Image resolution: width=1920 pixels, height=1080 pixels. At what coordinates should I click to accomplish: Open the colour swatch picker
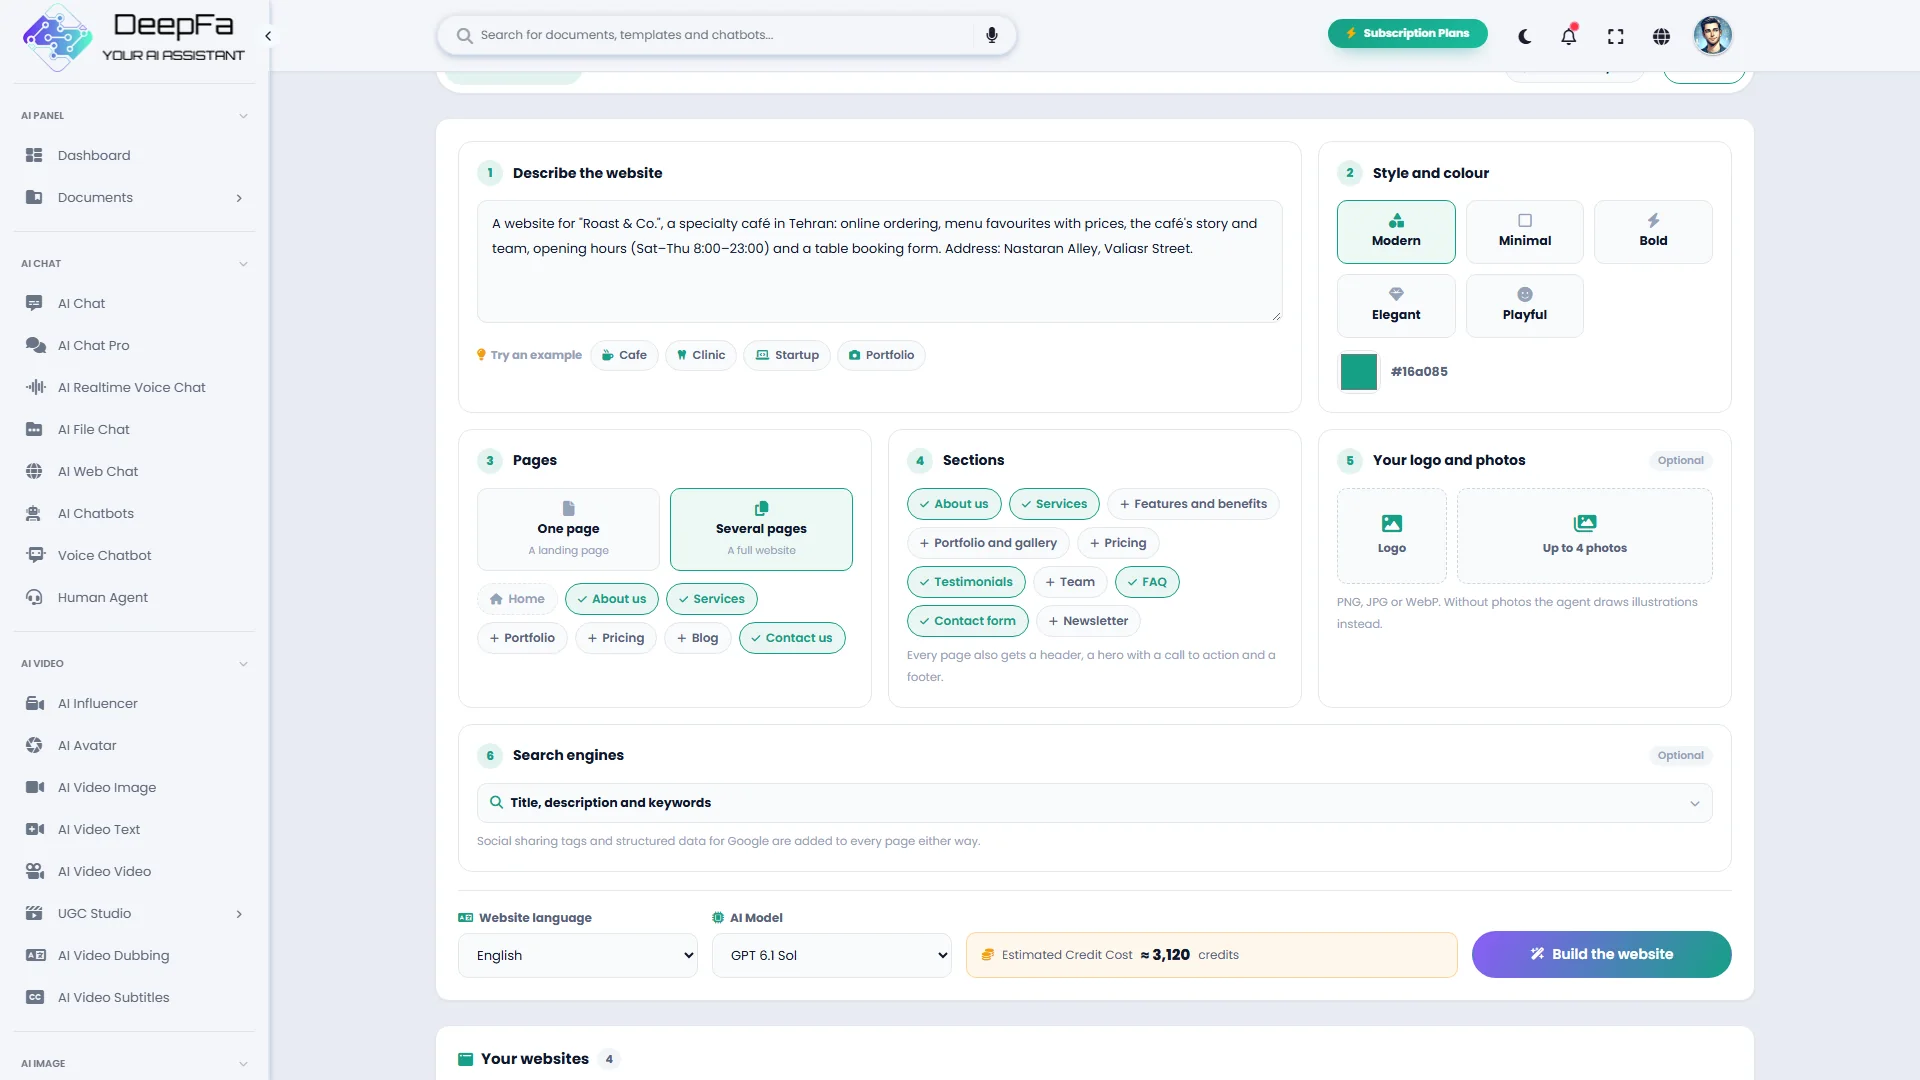point(1358,372)
